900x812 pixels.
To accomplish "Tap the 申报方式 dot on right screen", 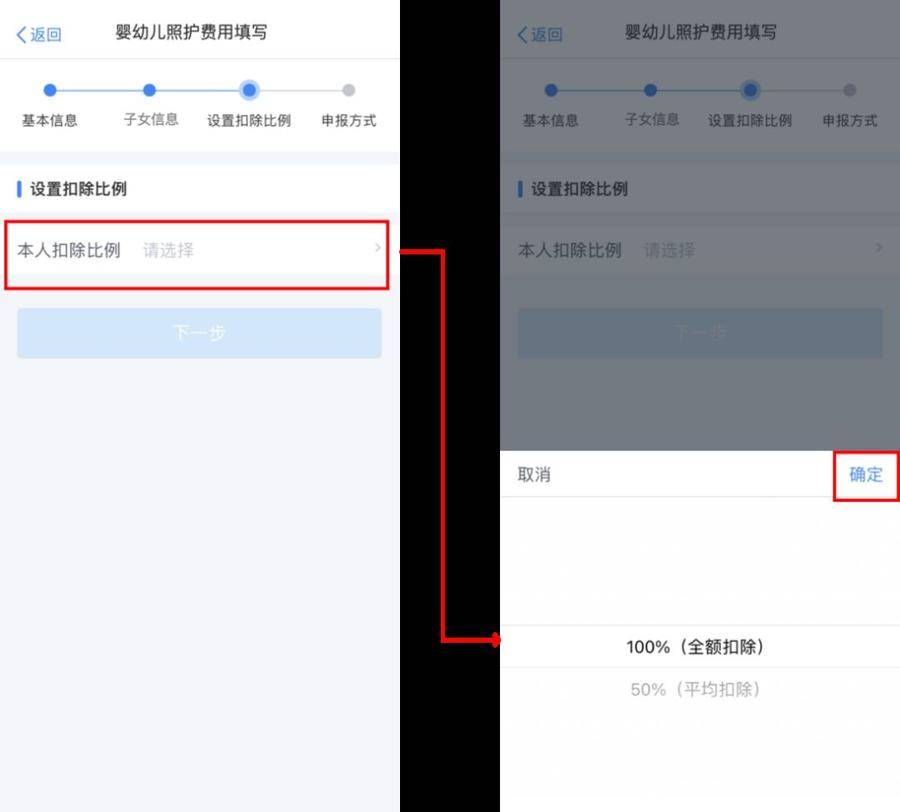I will tap(849, 89).
